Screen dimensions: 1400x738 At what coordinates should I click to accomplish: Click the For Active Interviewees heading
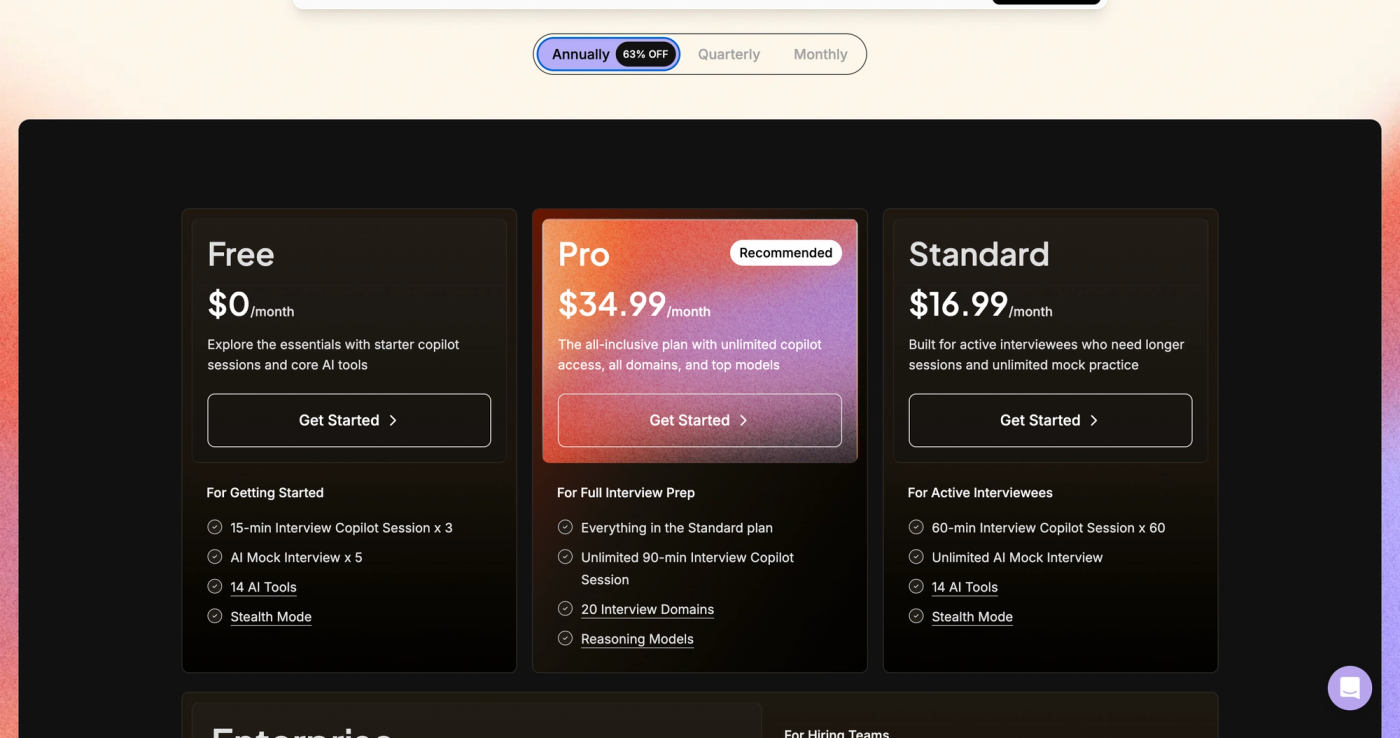coord(980,493)
